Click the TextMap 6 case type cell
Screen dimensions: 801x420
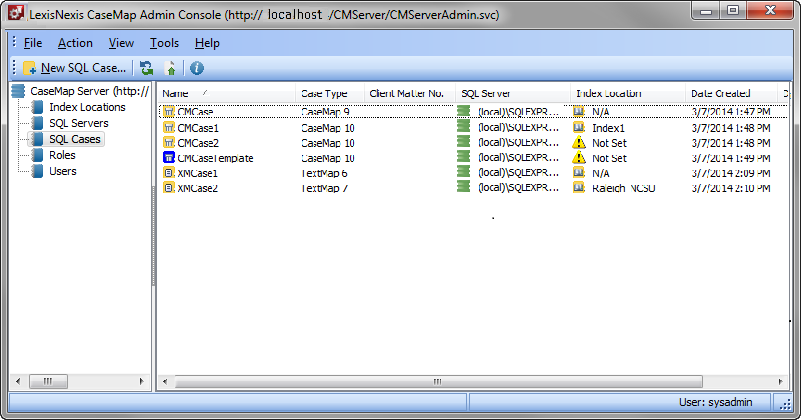(324, 173)
